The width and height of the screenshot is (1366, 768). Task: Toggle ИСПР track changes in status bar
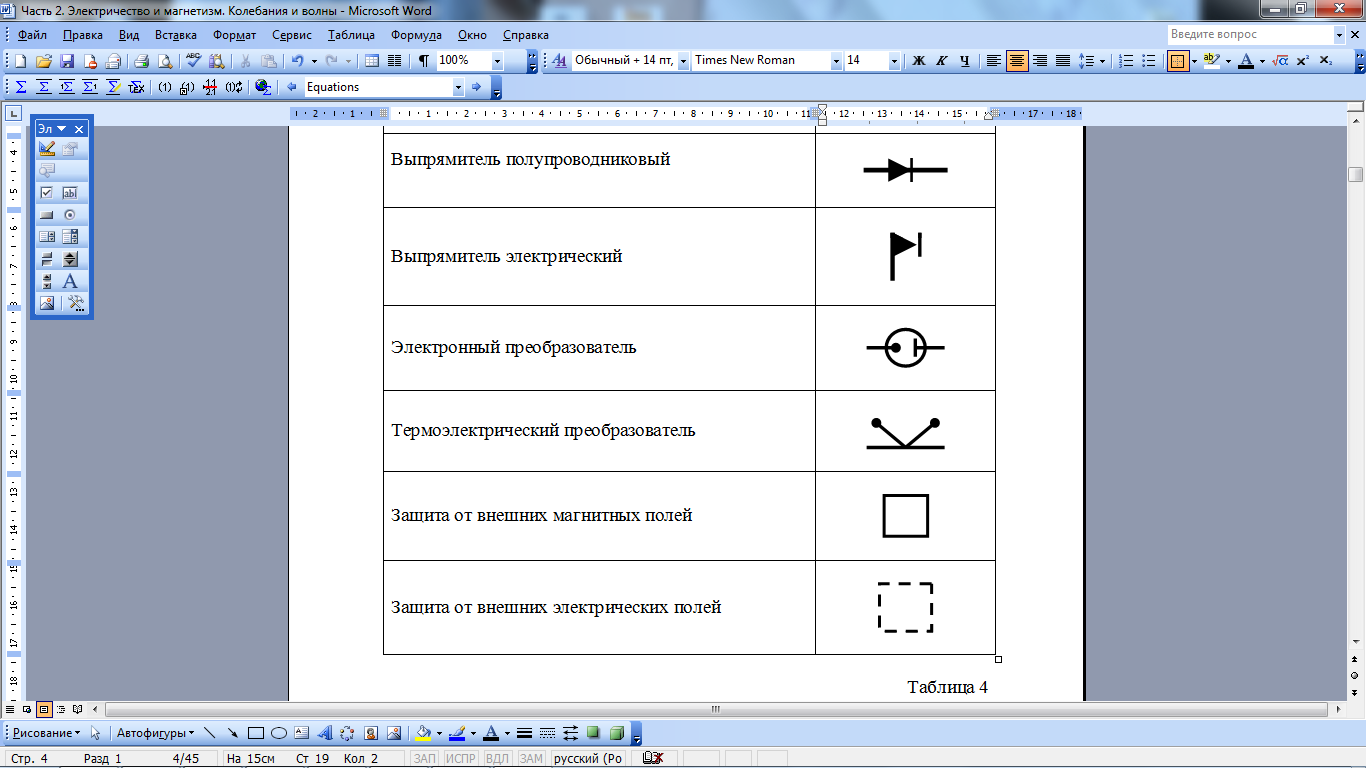pyautogui.click(x=461, y=758)
